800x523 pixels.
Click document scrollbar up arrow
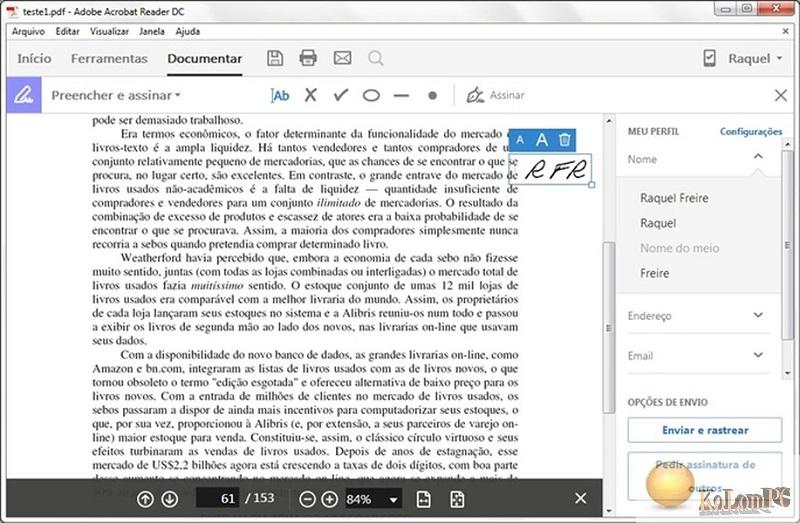(x=609, y=121)
